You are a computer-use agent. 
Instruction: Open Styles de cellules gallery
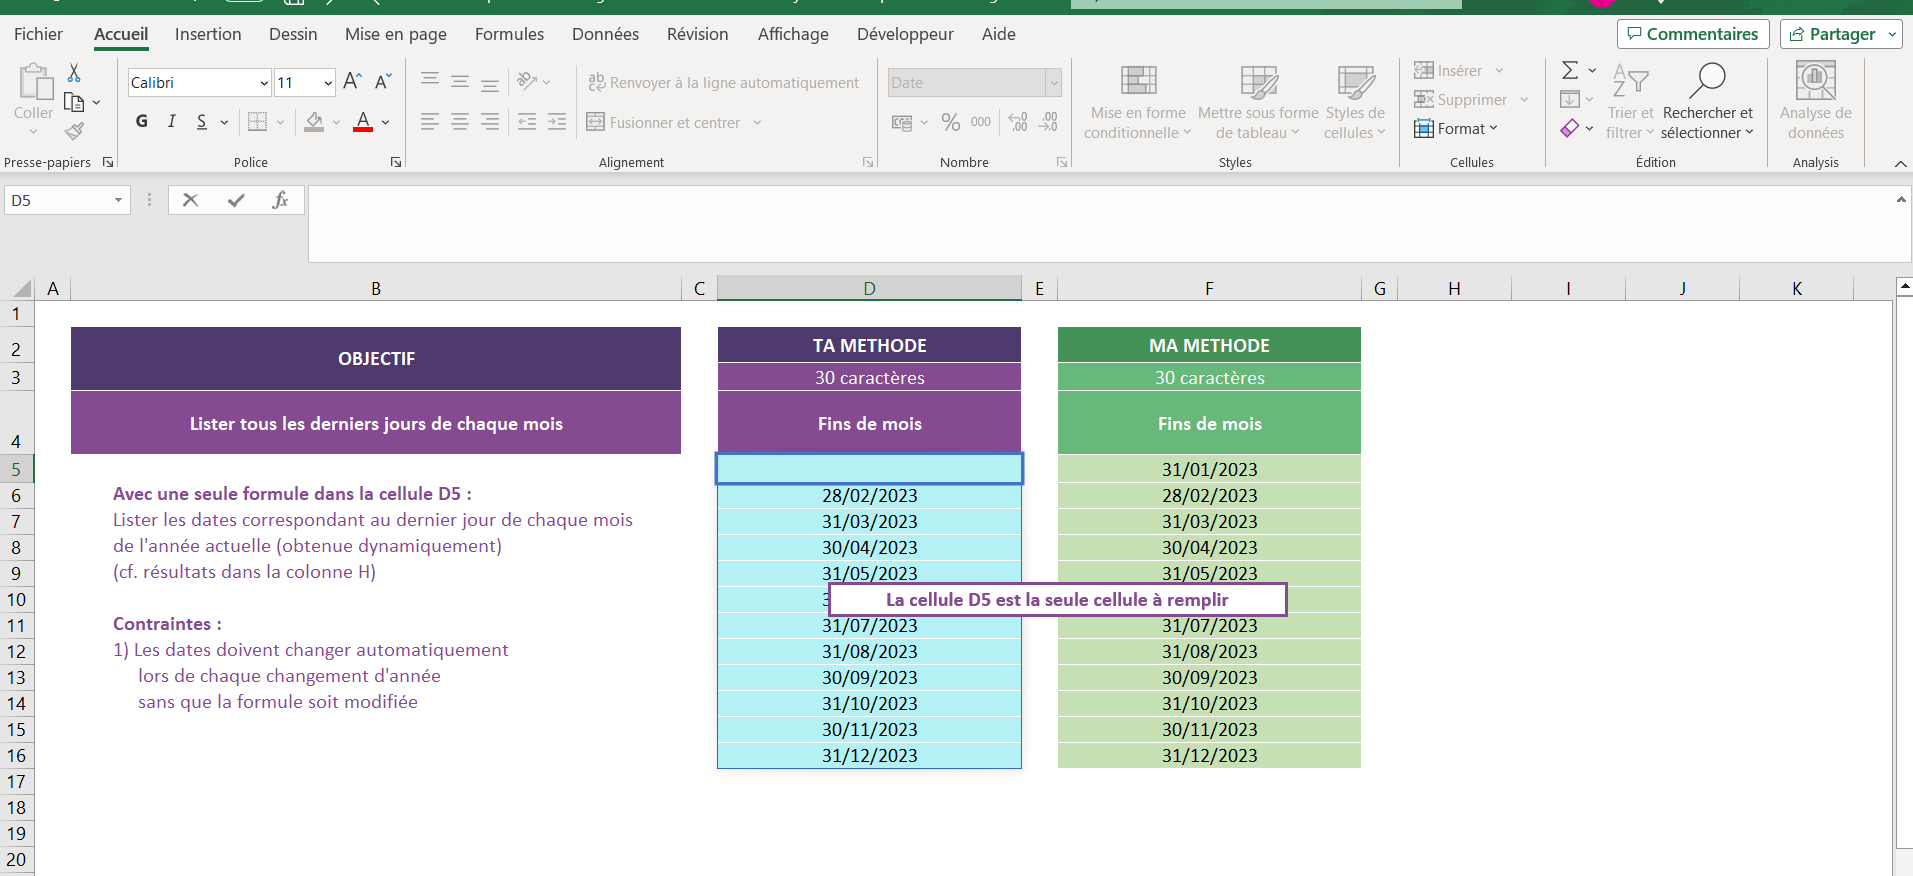coord(1355,102)
